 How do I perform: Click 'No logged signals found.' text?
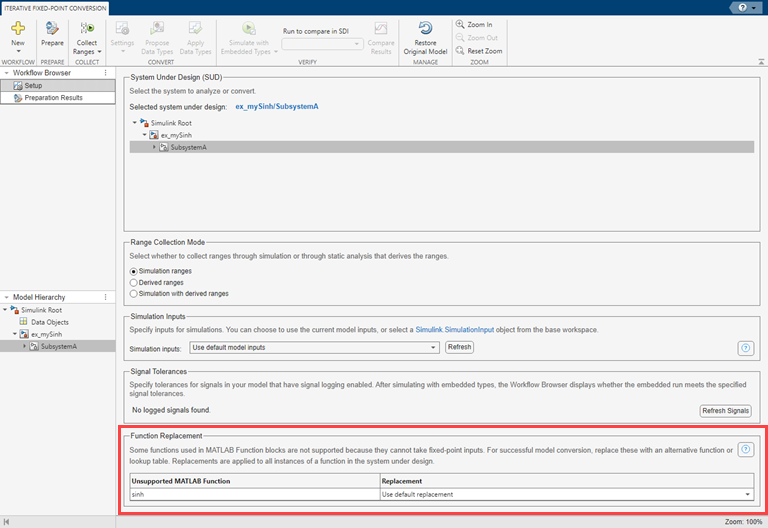click(171, 410)
